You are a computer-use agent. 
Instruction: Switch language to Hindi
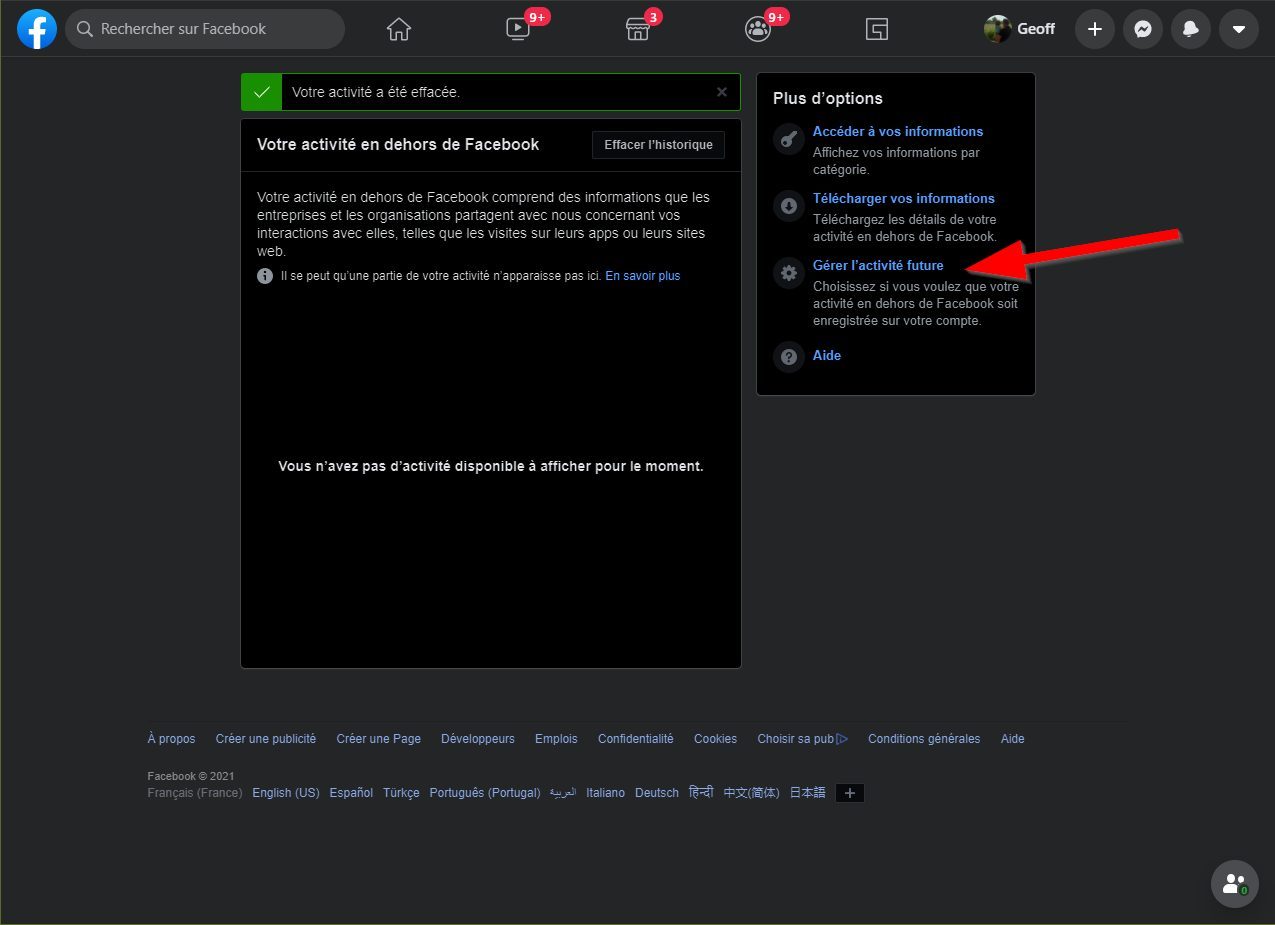tap(701, 793)
